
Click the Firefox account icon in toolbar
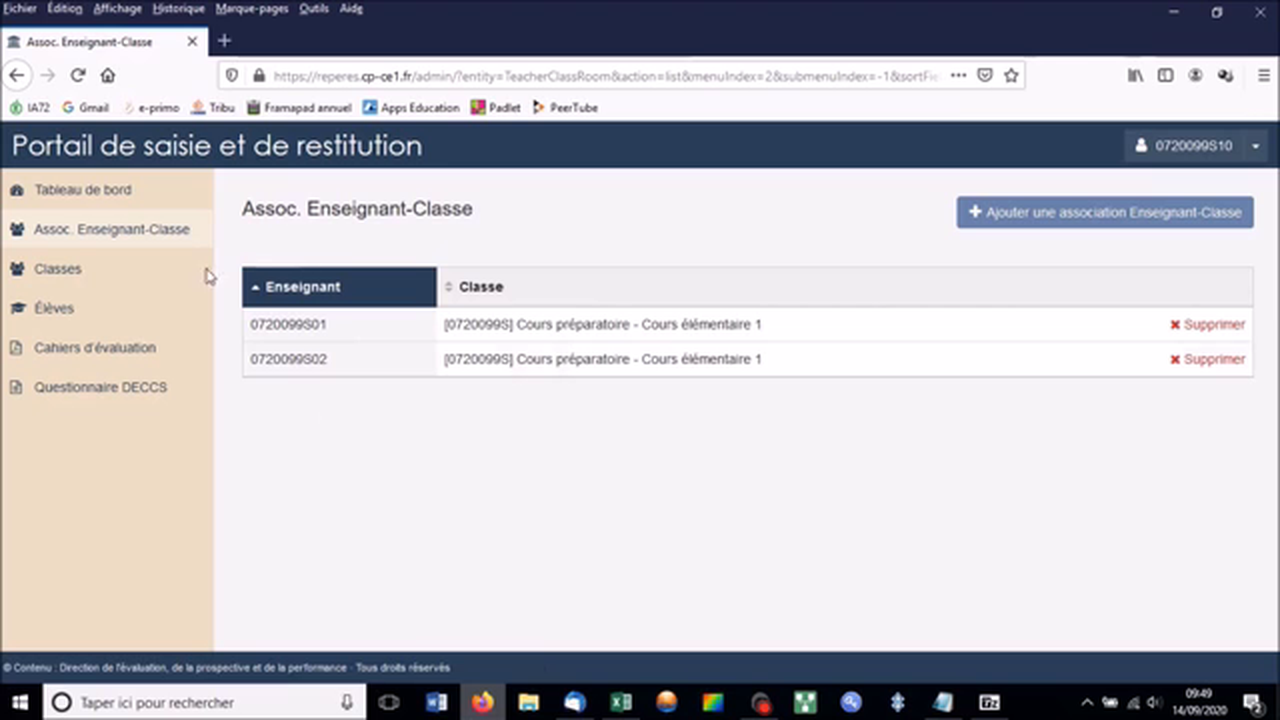[x=1195, y=75]
